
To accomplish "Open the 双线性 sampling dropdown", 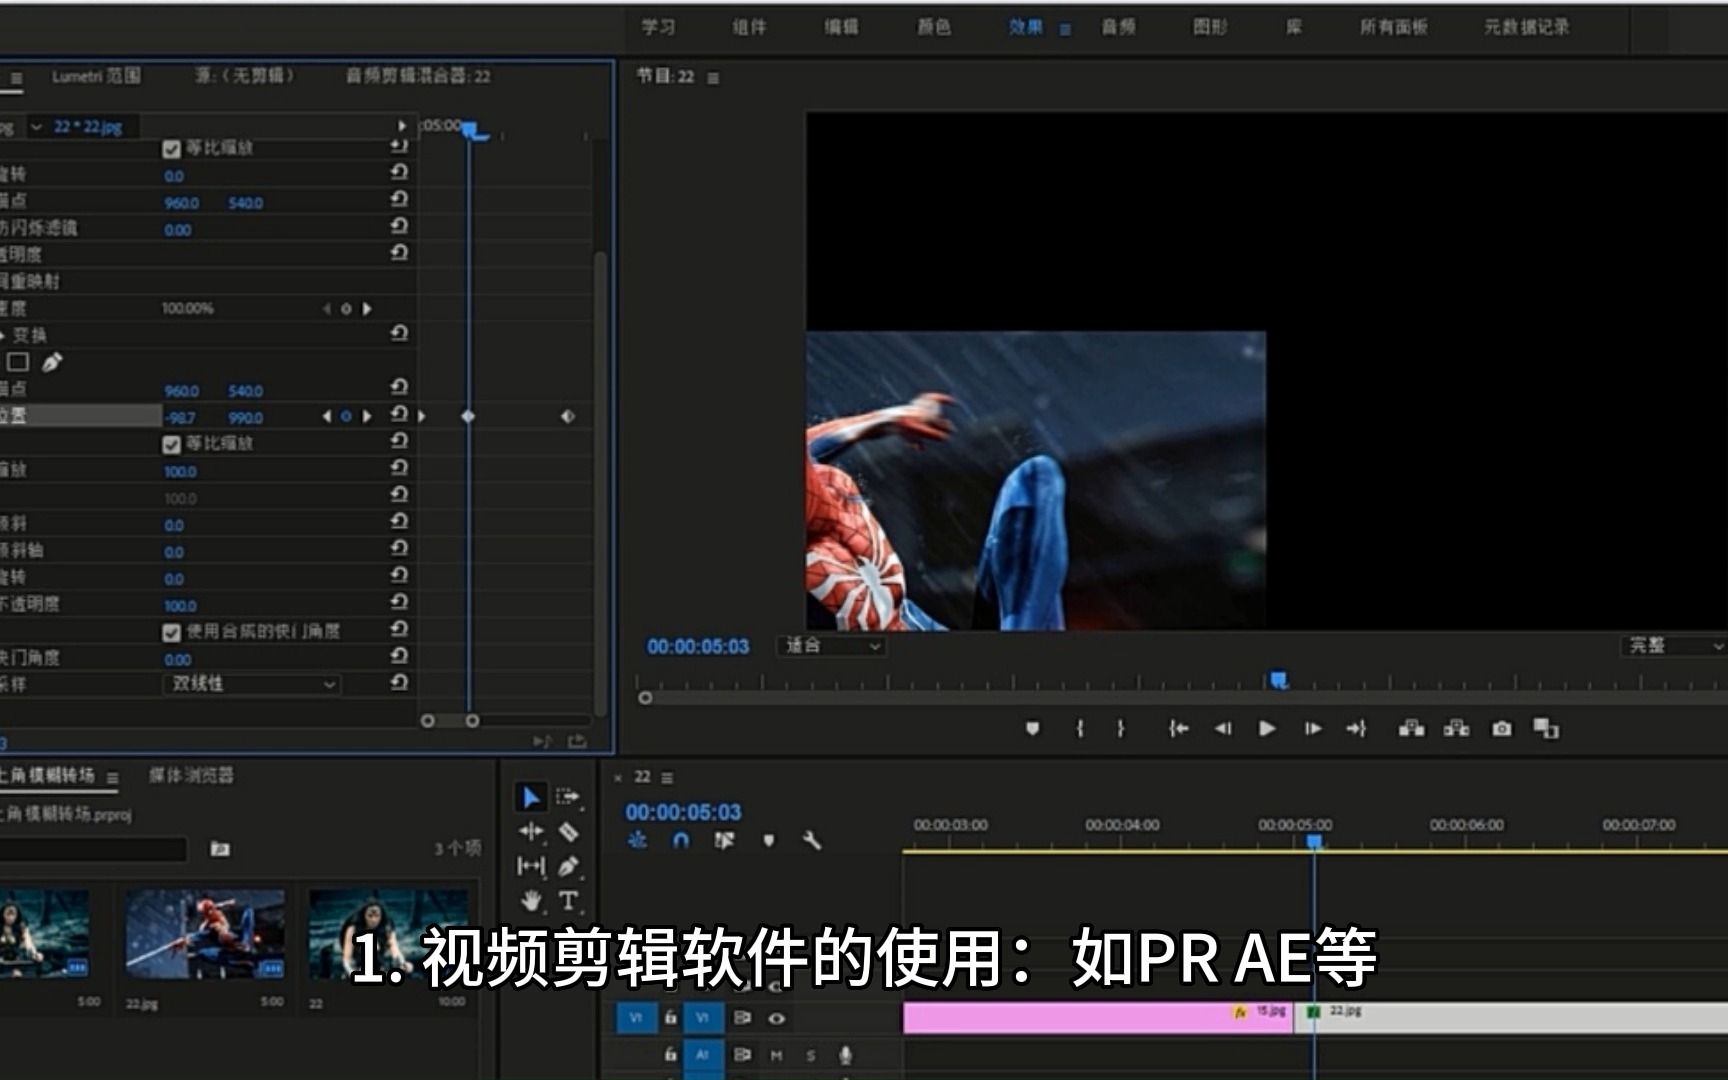I will 251,684.
